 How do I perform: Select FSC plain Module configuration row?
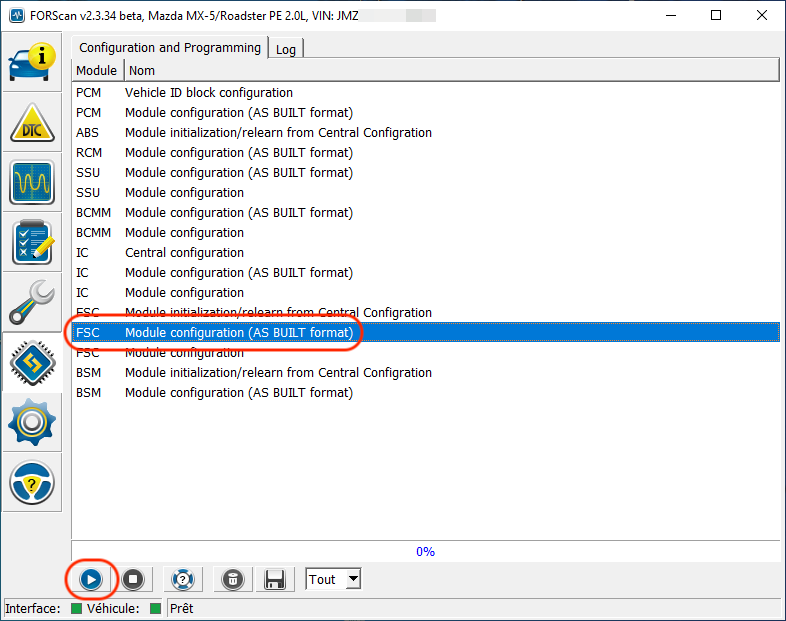tap(426, 353)
